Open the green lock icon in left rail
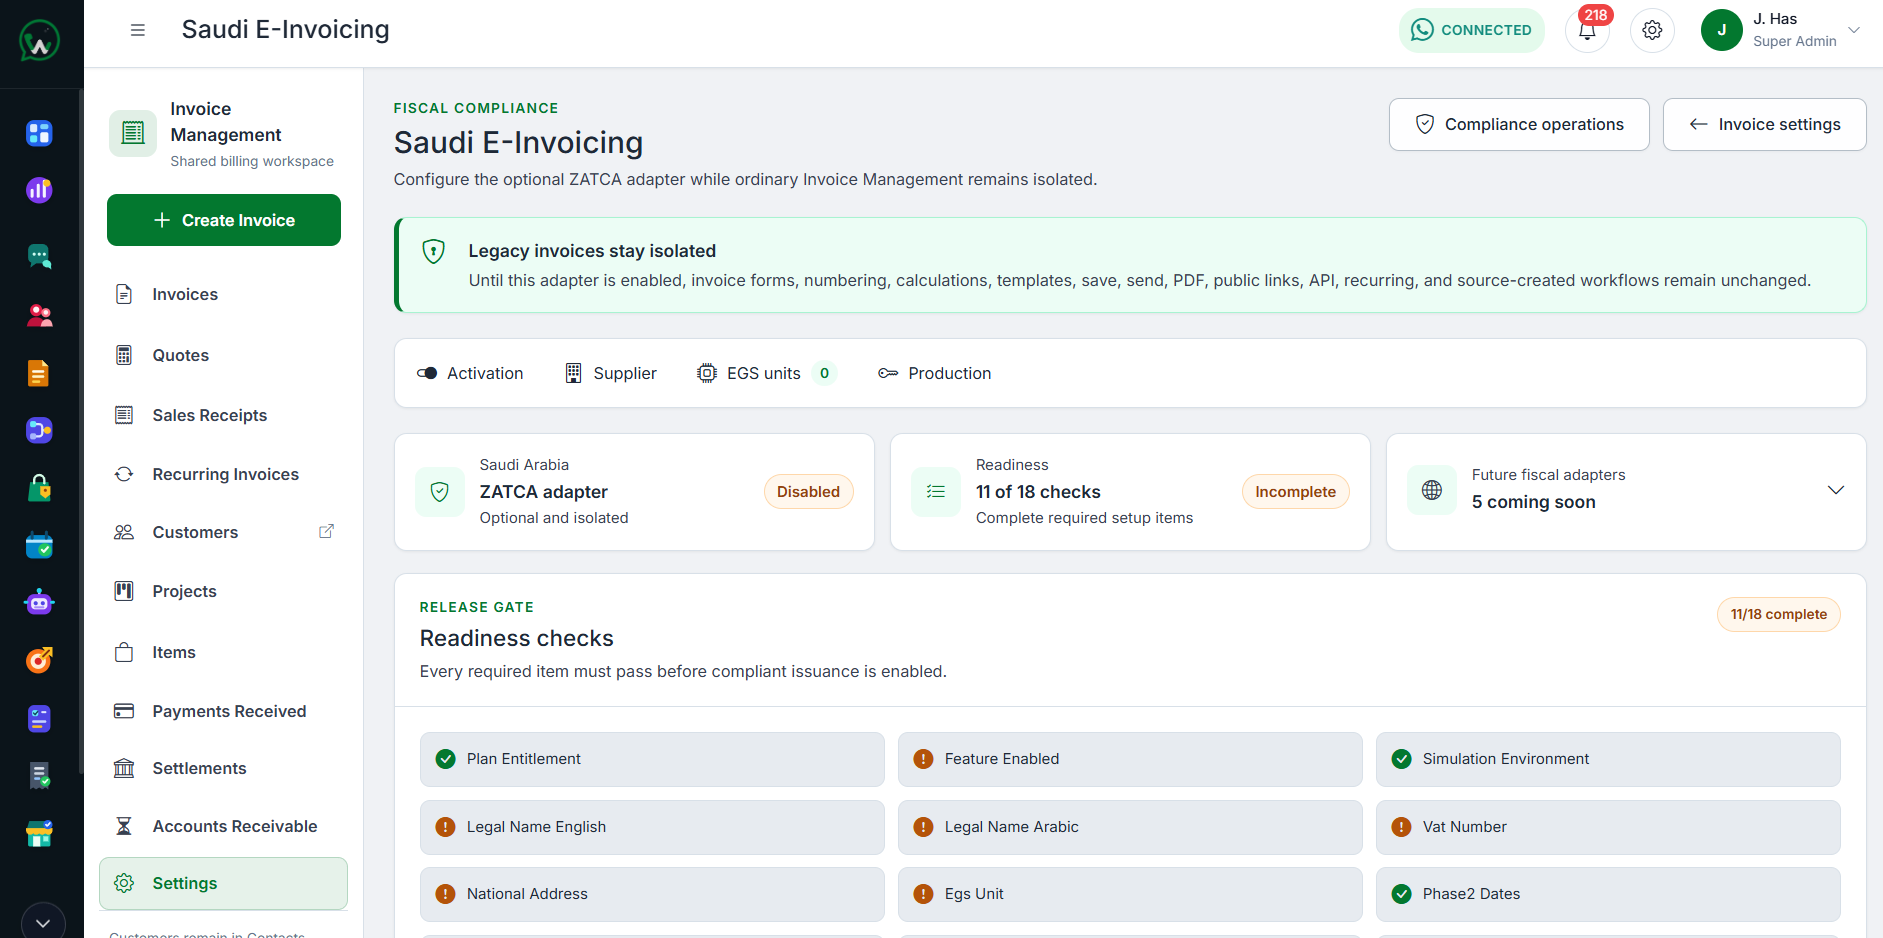The width and height of the screenshot is (1883, 938). tap(39, 488)
